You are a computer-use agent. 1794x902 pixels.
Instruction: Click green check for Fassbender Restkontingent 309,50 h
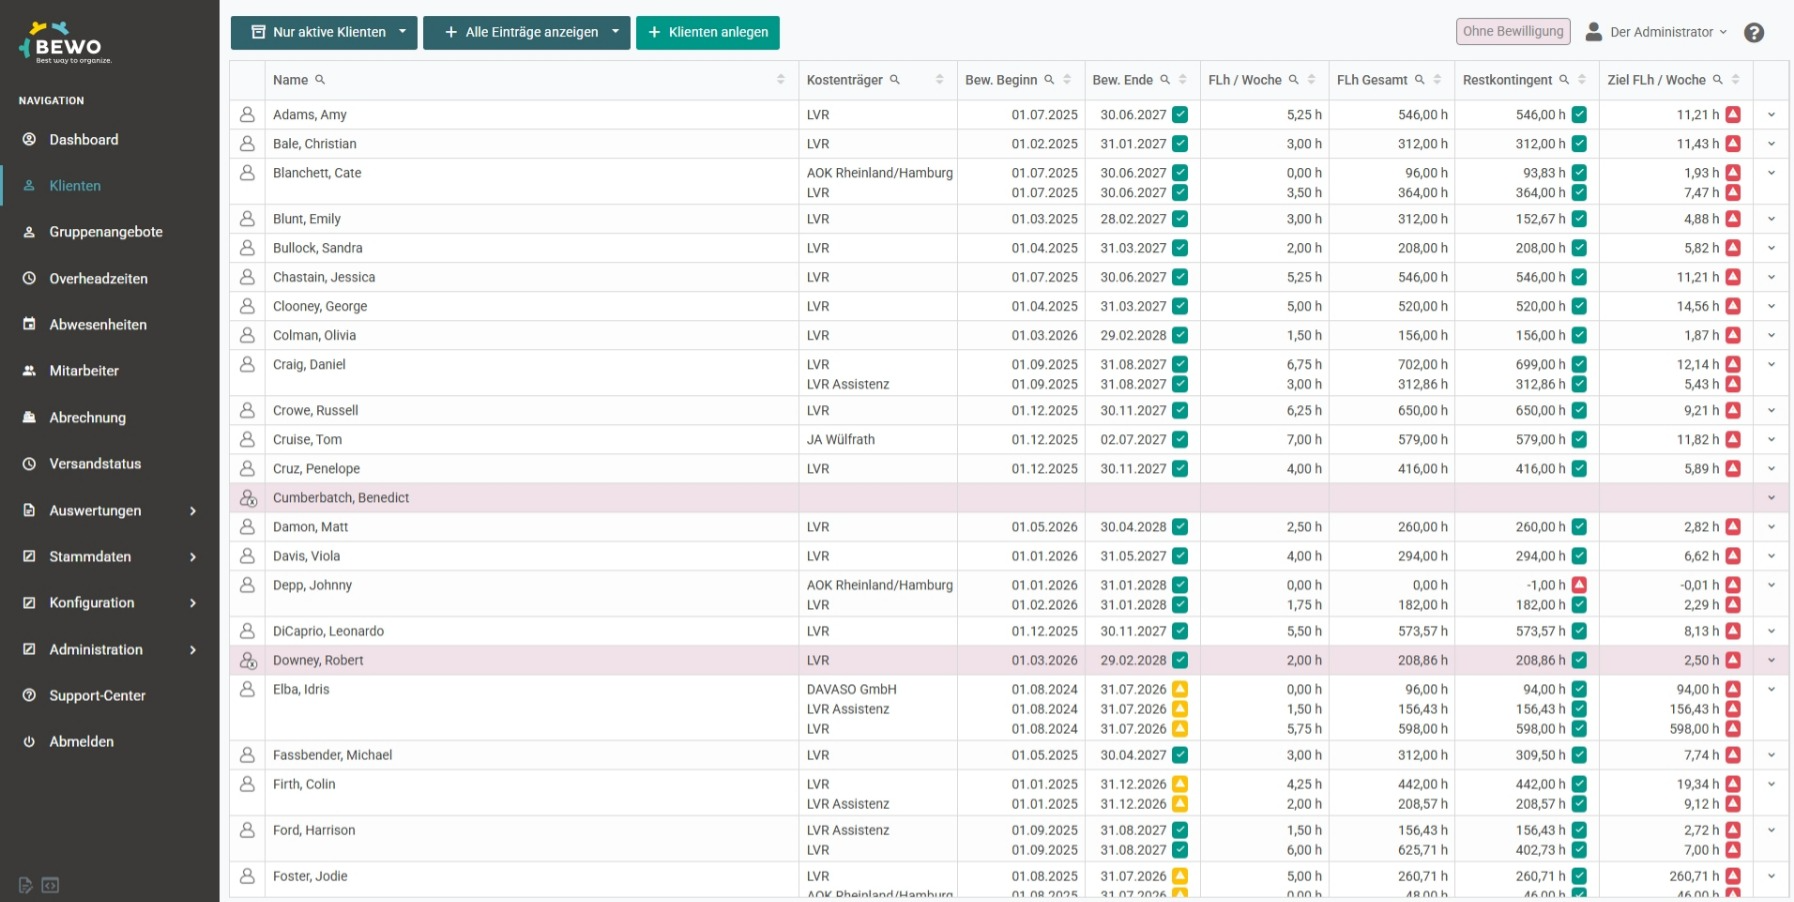[1579, 756]
